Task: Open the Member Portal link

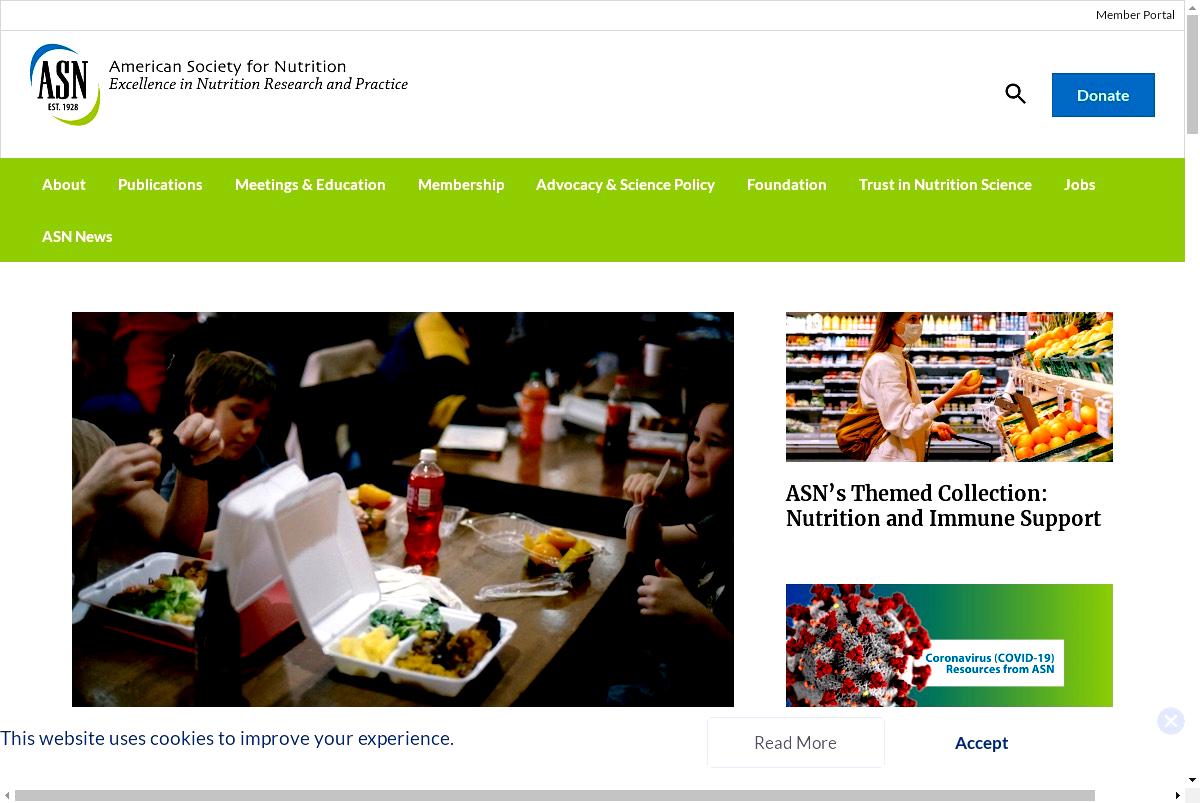Action: click(x=1135, y=15)
